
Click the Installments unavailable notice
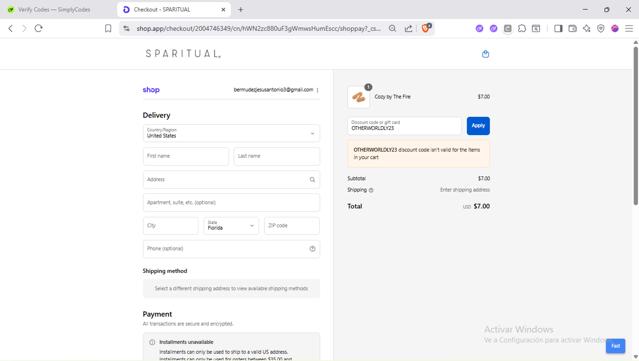231,347
